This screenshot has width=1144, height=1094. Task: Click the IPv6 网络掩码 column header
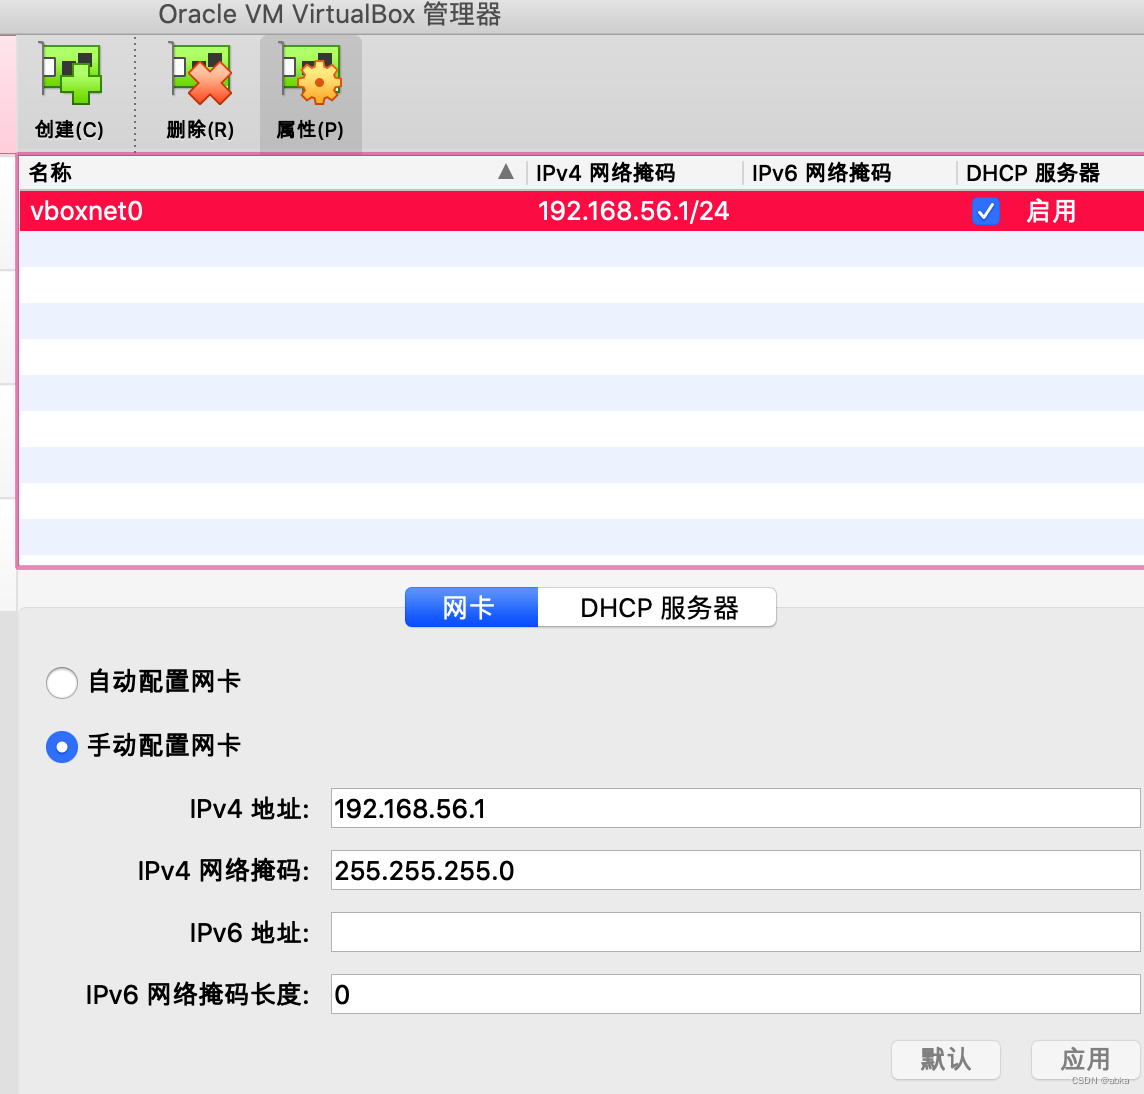[x=850, y=173]
